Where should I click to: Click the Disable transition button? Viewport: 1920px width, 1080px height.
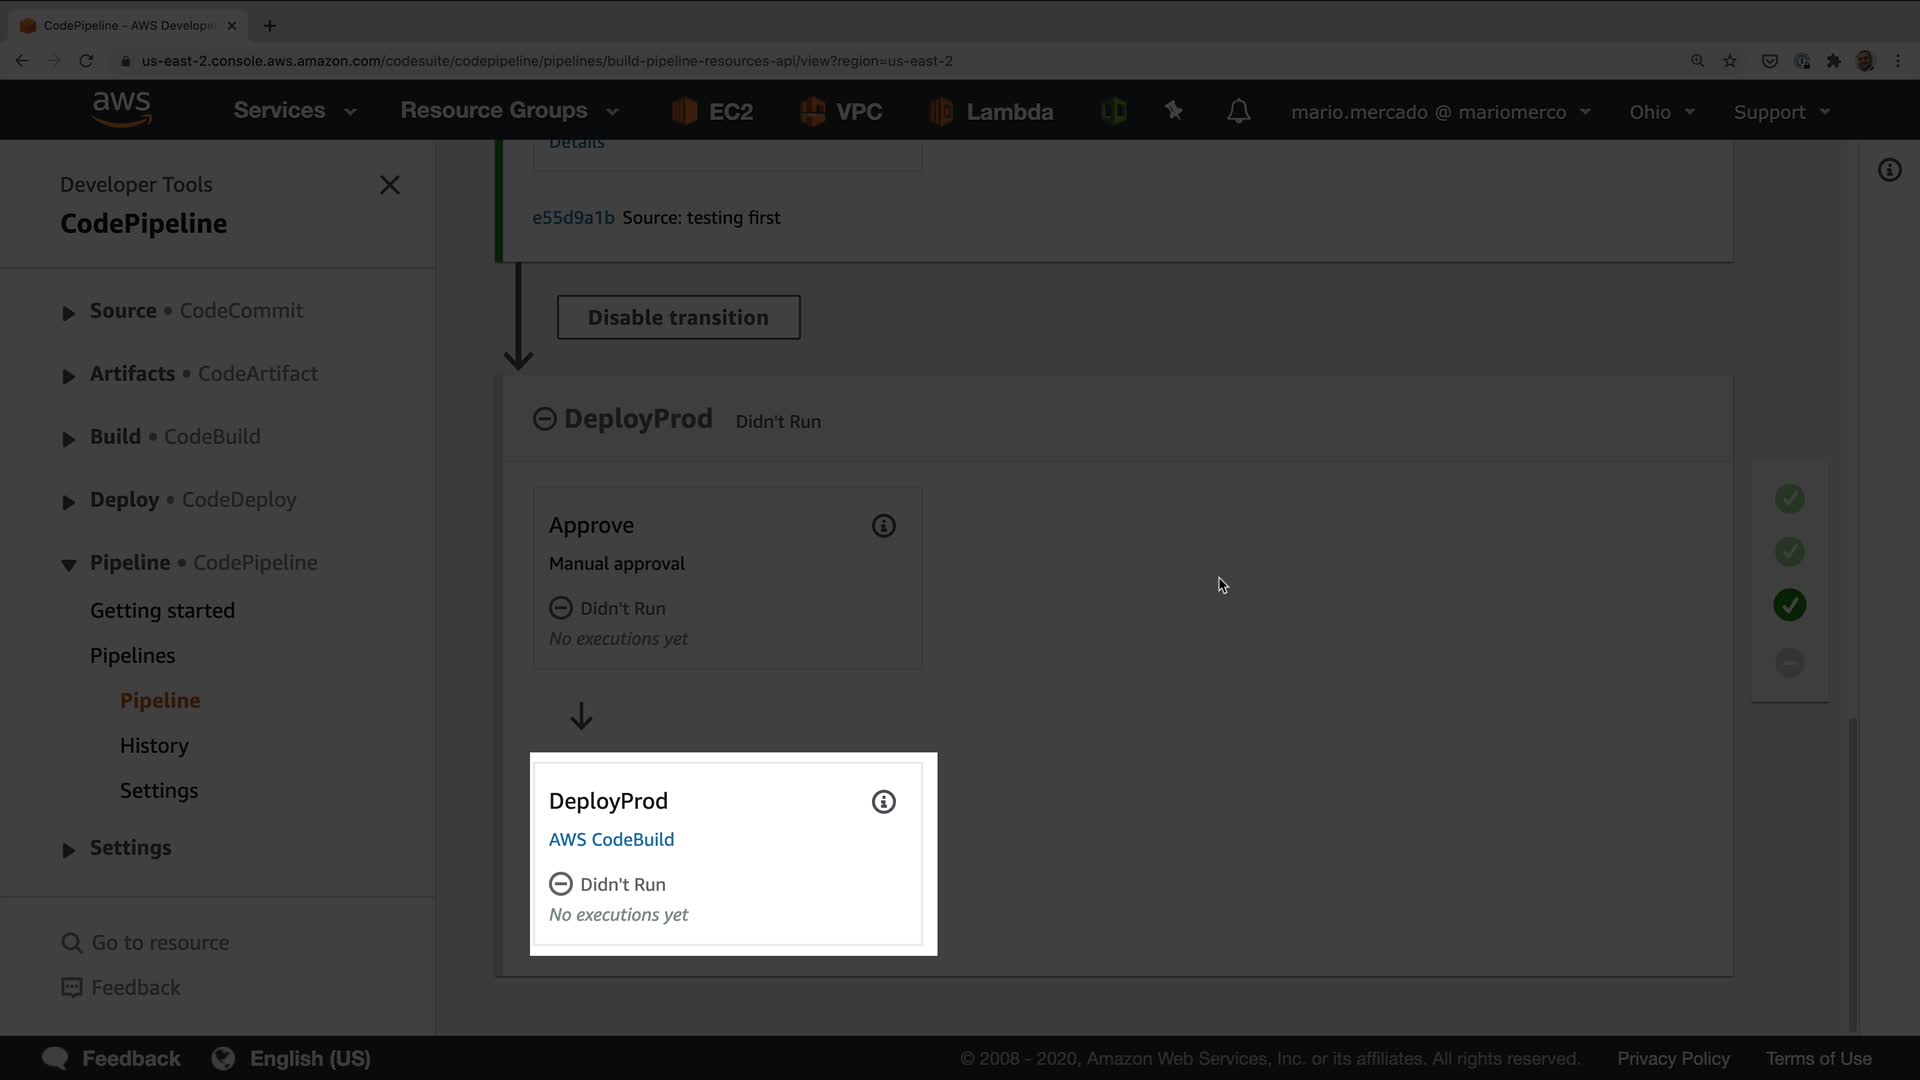678,317
